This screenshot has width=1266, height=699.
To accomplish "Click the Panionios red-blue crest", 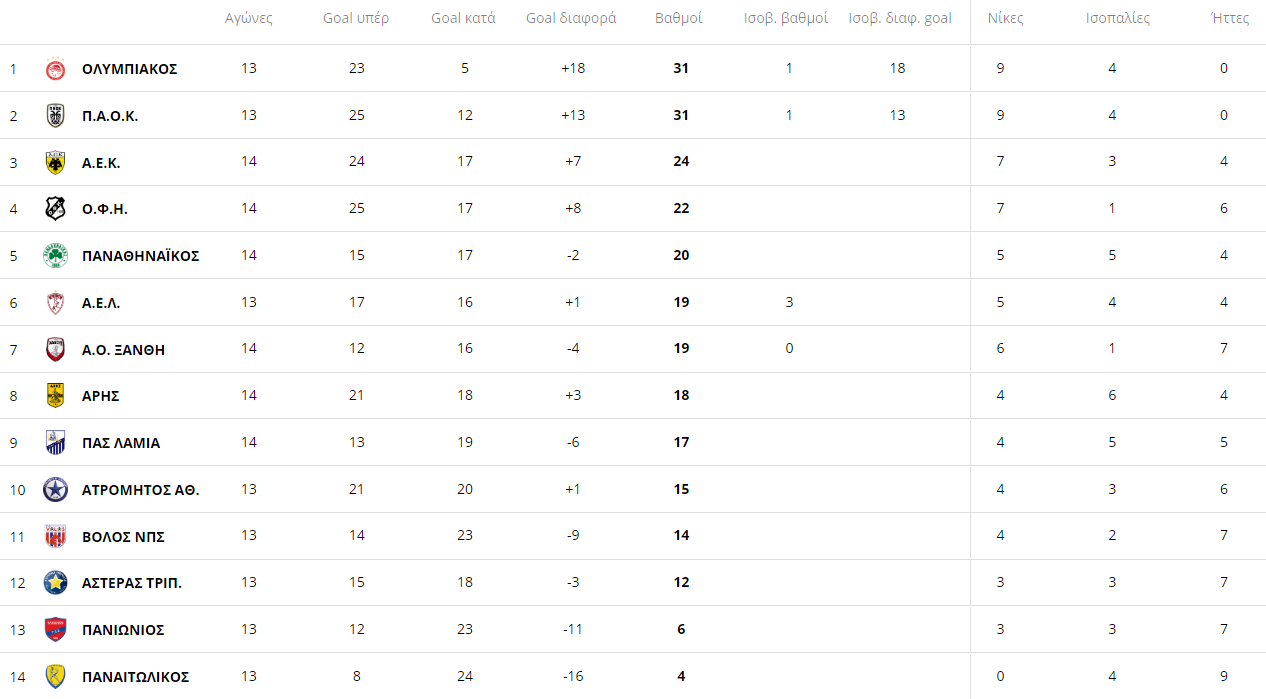I will tap(55, 630).
